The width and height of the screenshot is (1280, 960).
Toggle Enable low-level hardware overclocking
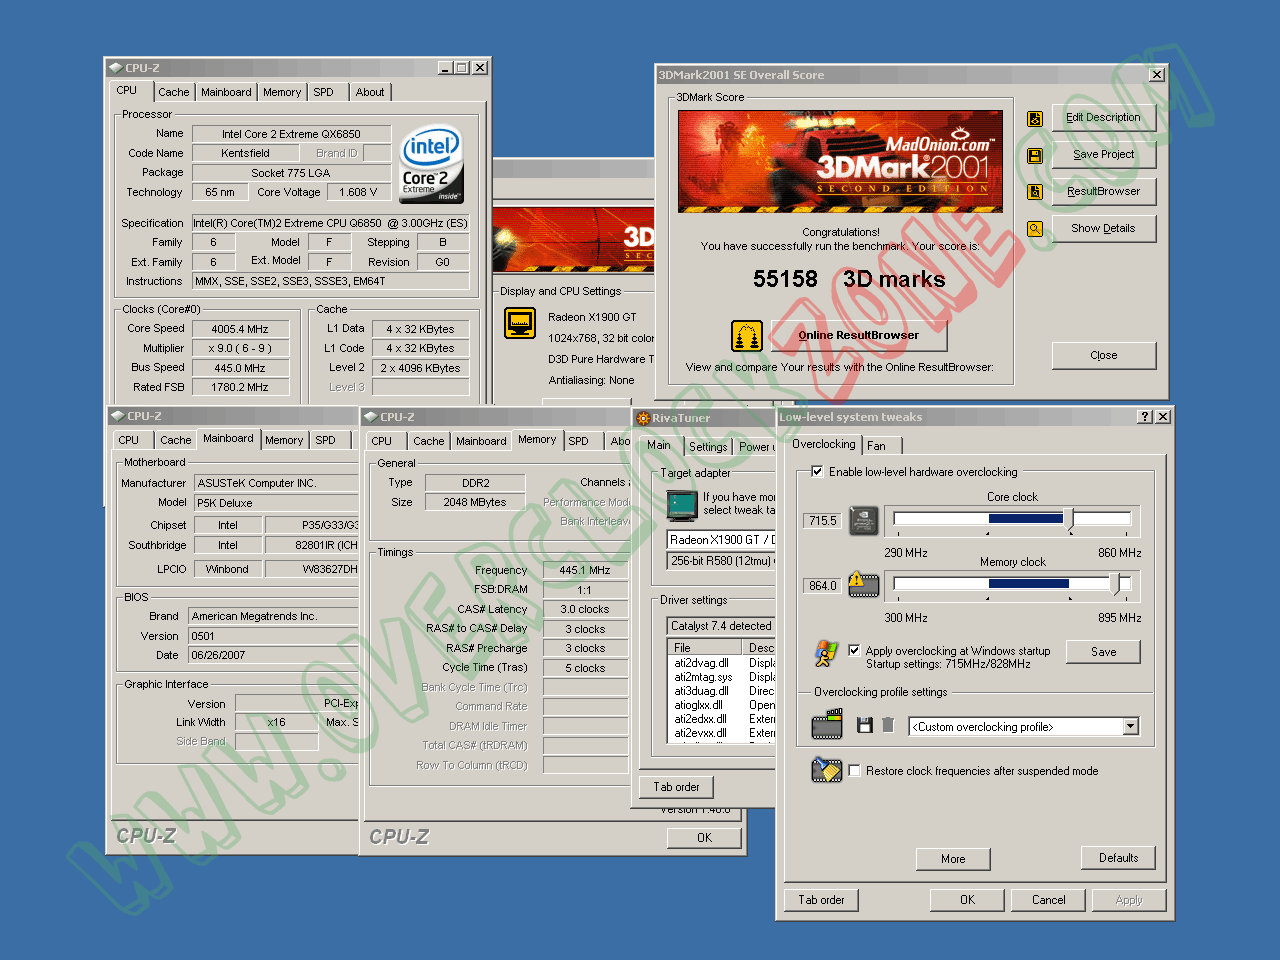tap(817, 472)
